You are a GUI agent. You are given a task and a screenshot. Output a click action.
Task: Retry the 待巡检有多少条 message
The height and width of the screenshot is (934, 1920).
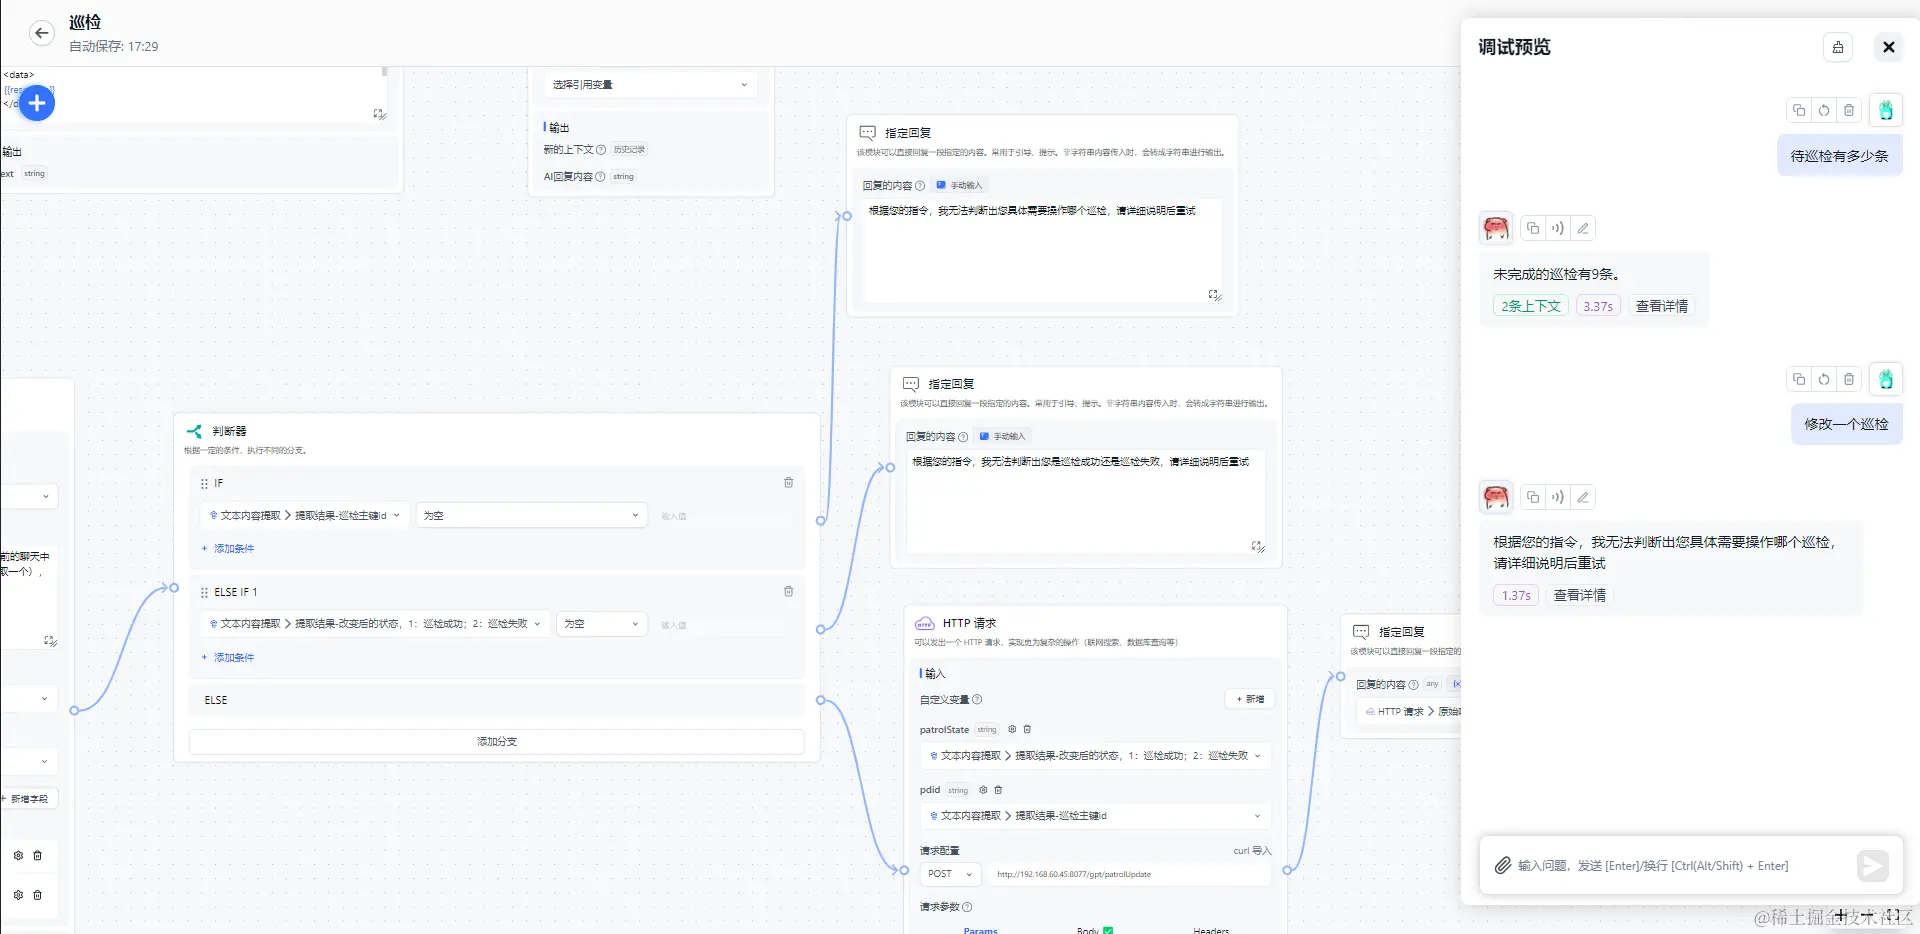coord(1824,110)
